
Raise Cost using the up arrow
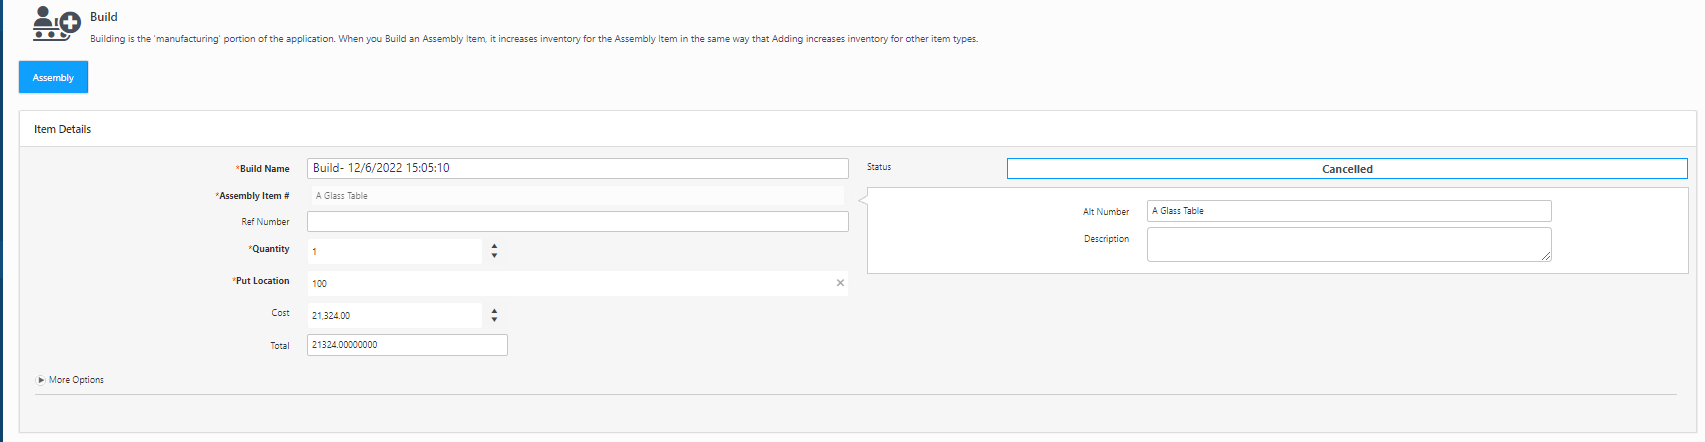pyautogui.click(x=494, y=311)
